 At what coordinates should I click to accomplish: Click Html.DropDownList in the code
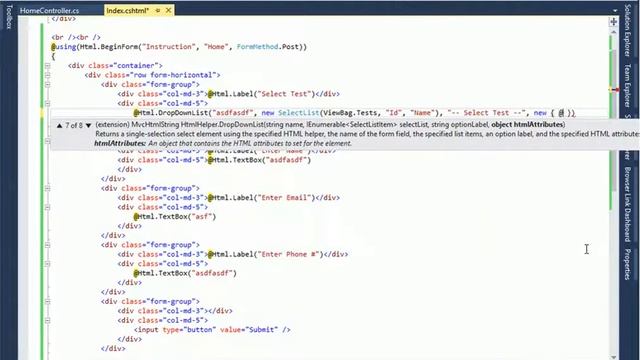coord(173,113)
